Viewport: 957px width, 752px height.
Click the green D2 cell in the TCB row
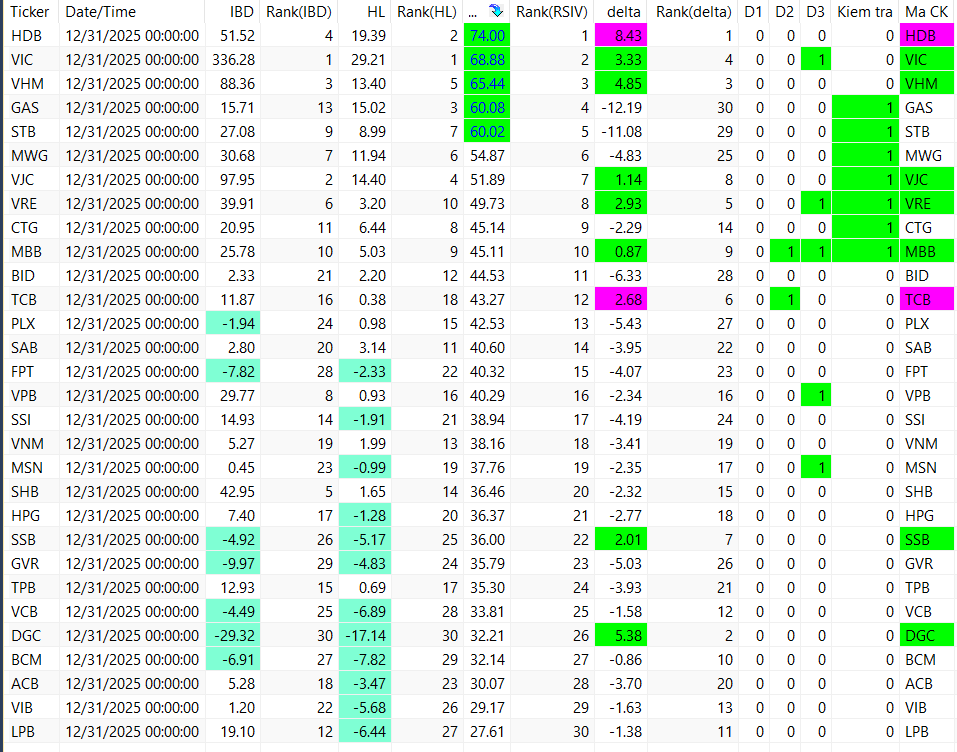click(x=785, y=300)
